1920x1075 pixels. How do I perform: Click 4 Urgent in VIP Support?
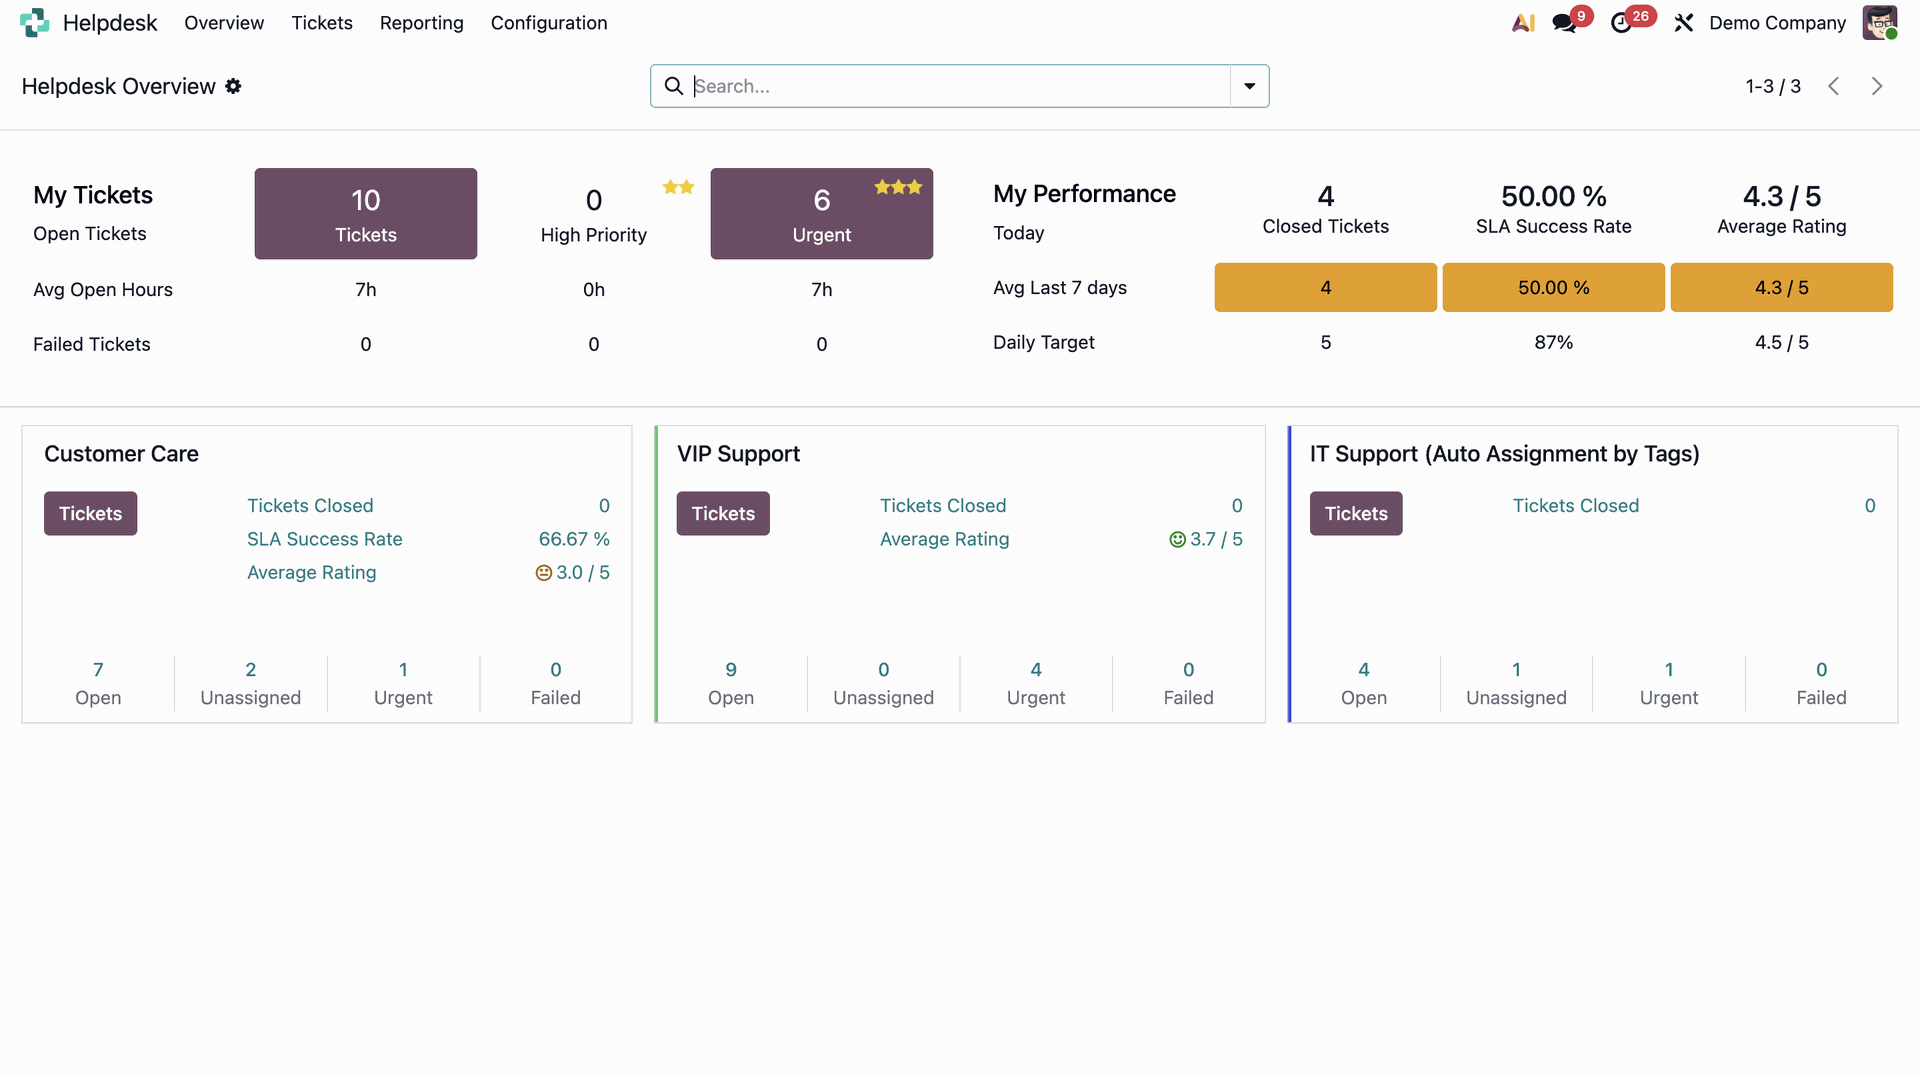(1036, 684)
